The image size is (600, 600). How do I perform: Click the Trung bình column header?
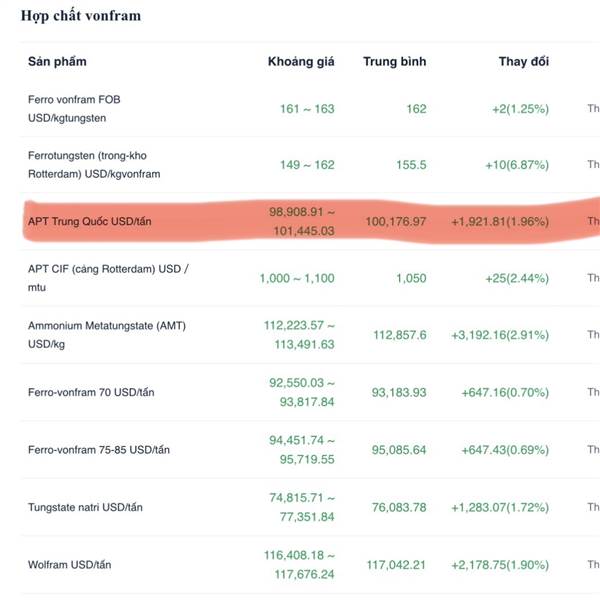click(x=394, y=62)
